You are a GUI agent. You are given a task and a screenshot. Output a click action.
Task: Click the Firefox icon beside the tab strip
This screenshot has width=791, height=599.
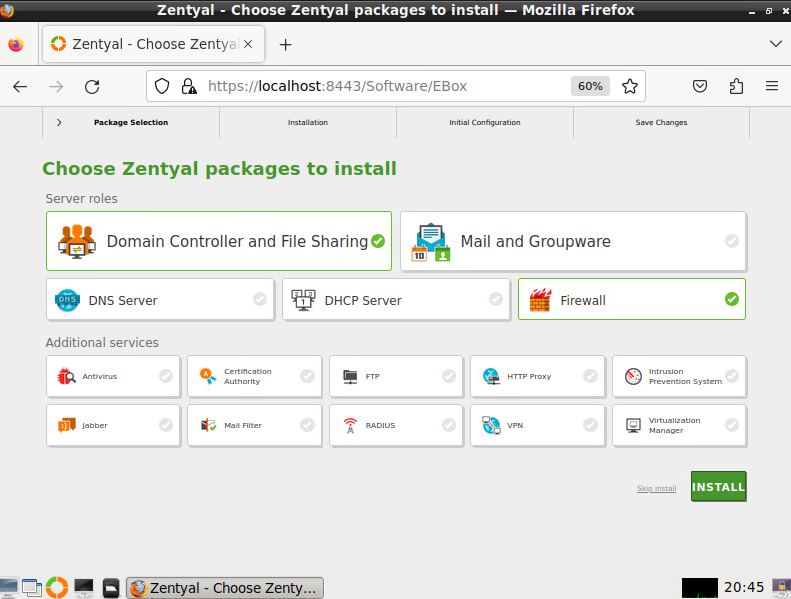click(x=16, y=44)
